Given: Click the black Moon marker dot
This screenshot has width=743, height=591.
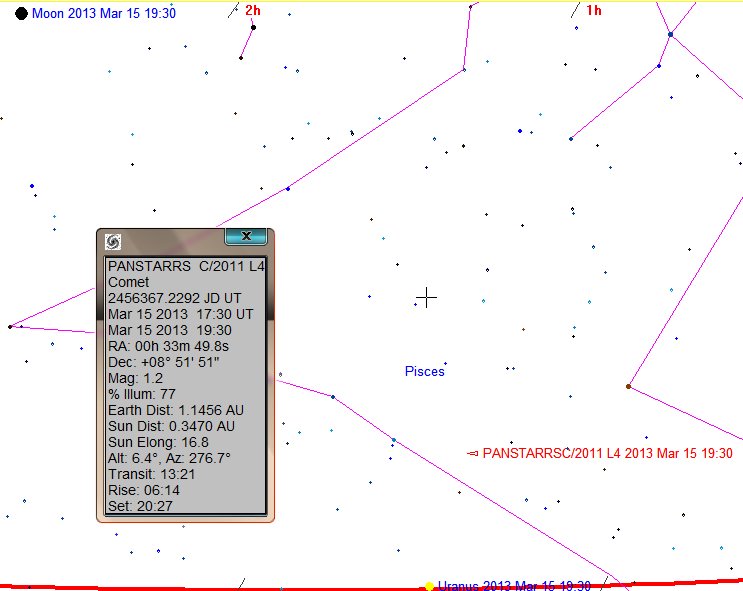Looking at the screenshot, I should pos(21,13).
